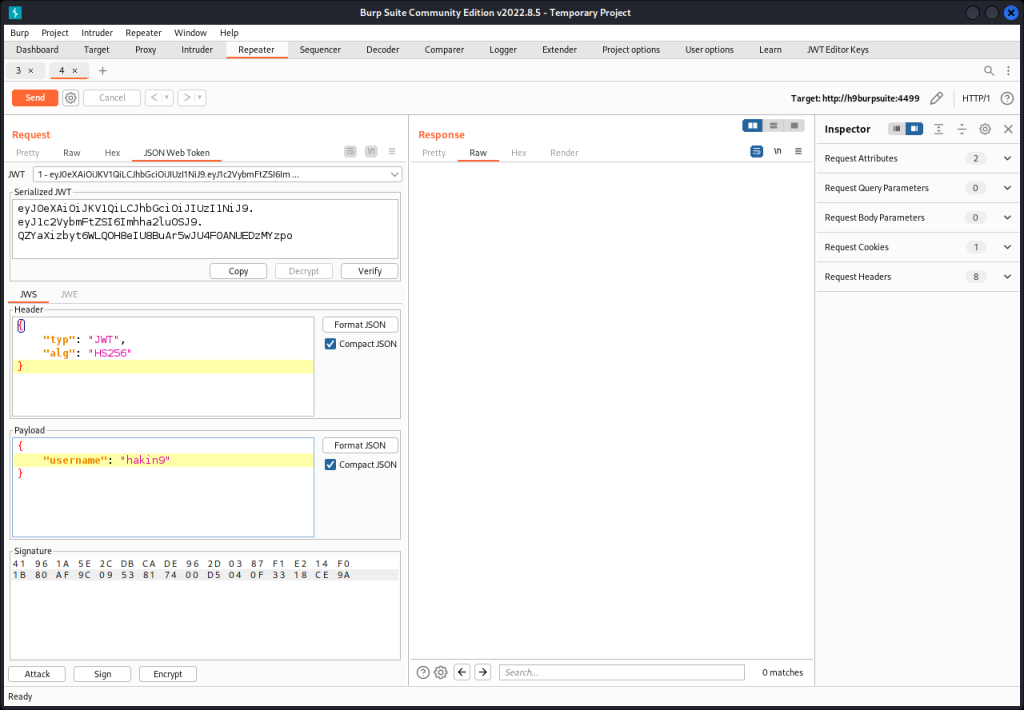The height and width of the screenshot is (710, 1024).
Task: Open the Inspector settings gear
Action: (x=985, y=129)
